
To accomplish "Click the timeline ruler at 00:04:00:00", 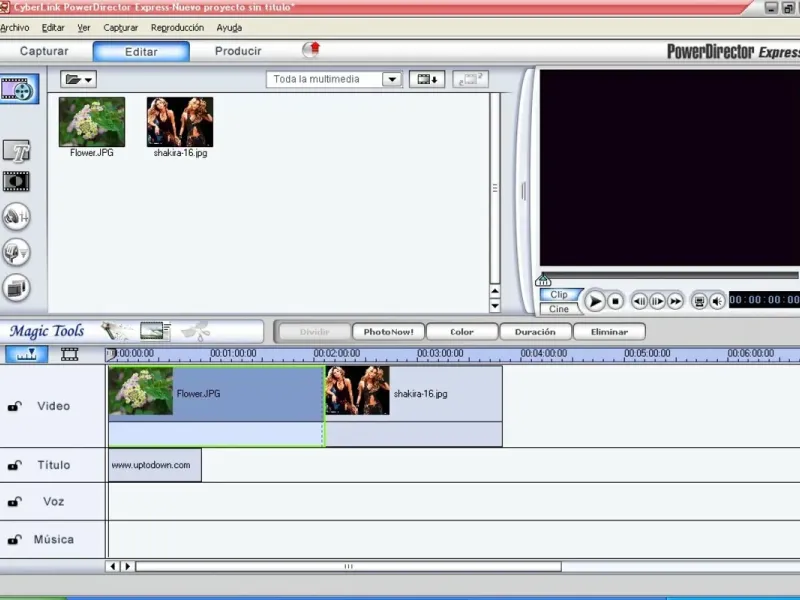I will coord(543,354).
